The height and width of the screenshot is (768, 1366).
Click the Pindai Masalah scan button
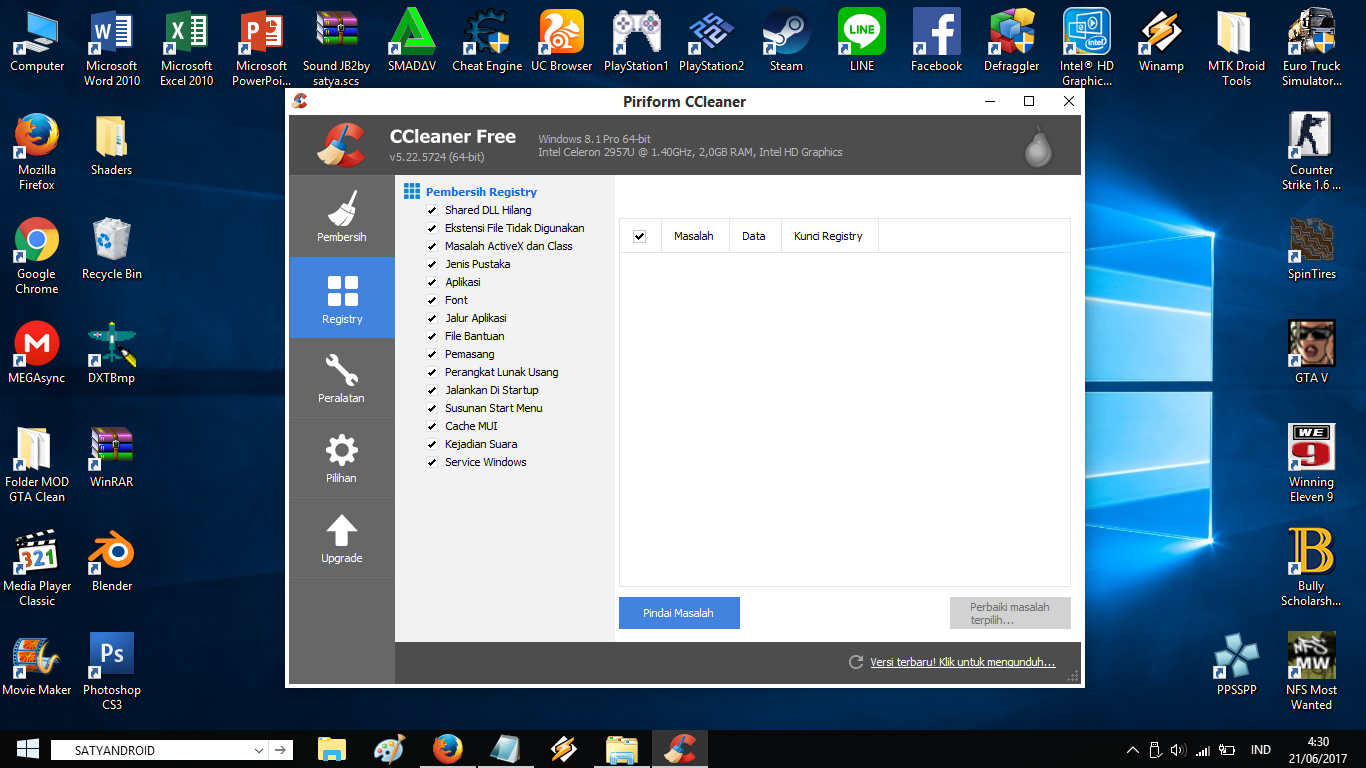click(679, 613)
